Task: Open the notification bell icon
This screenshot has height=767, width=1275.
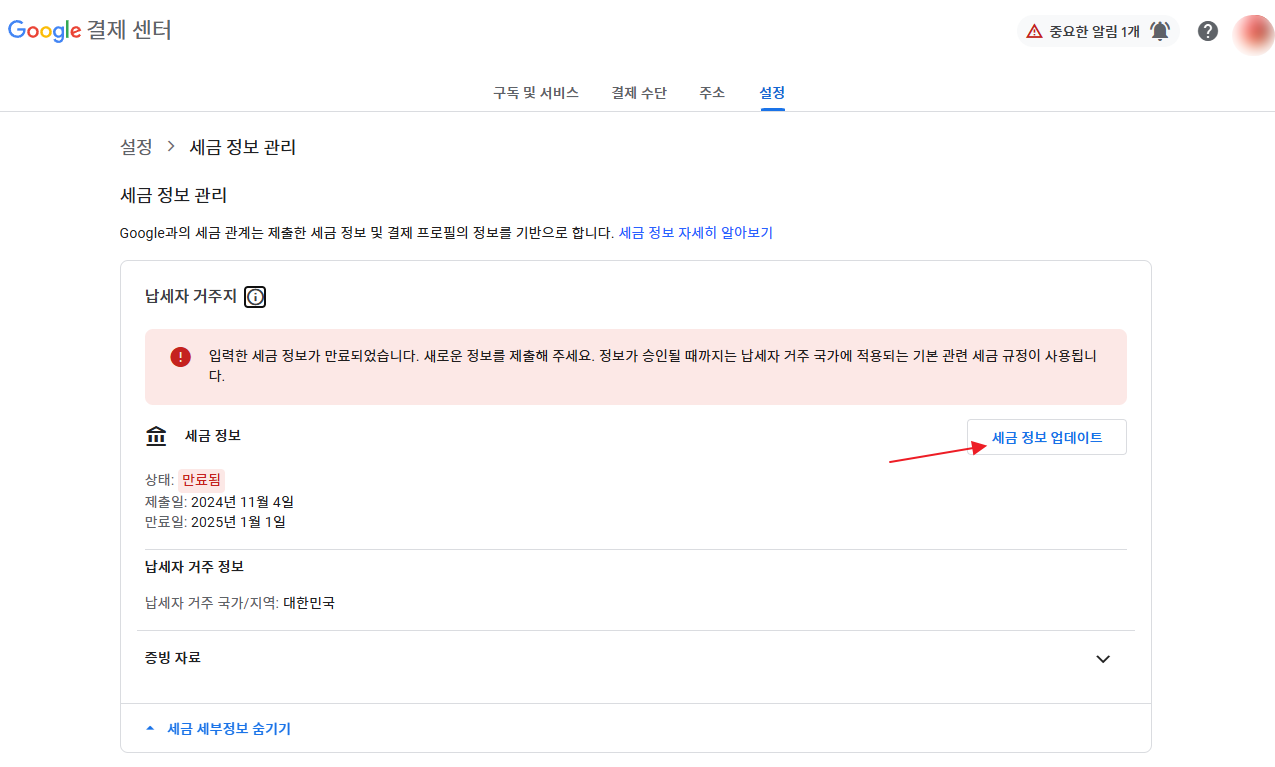Action: click(1160, 31)
